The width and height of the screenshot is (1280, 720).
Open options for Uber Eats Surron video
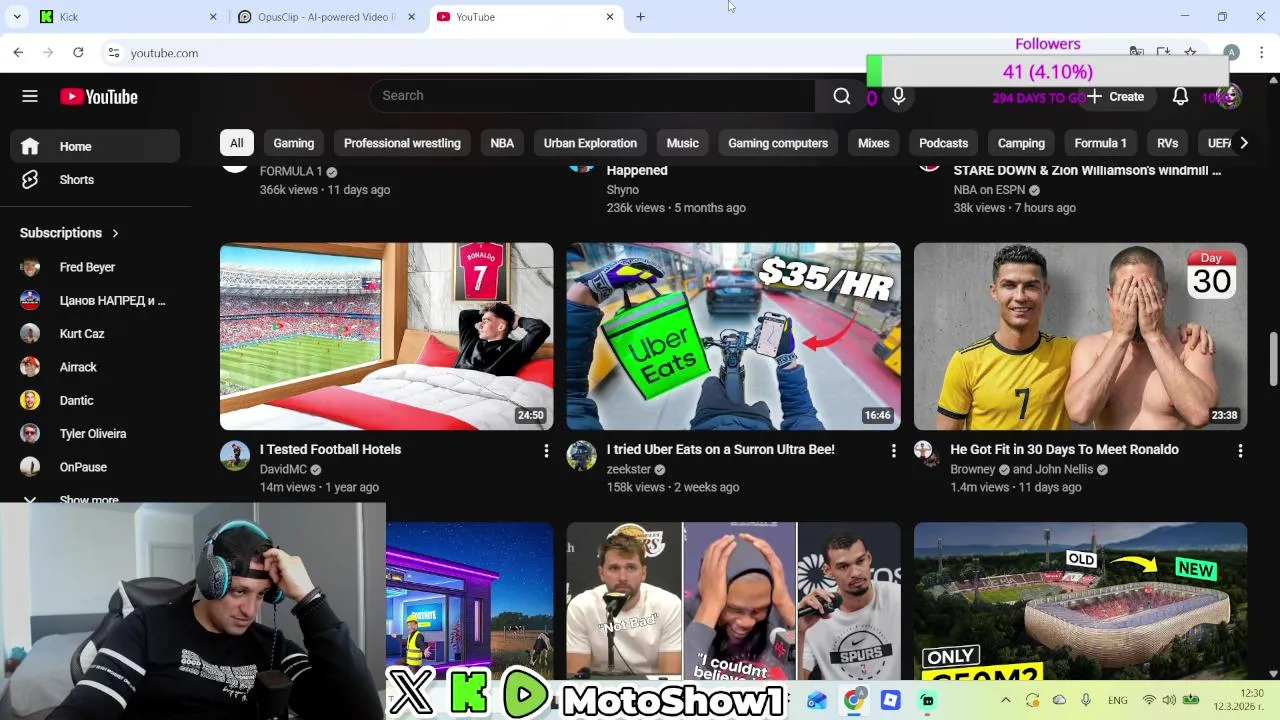tap(893, 451)
